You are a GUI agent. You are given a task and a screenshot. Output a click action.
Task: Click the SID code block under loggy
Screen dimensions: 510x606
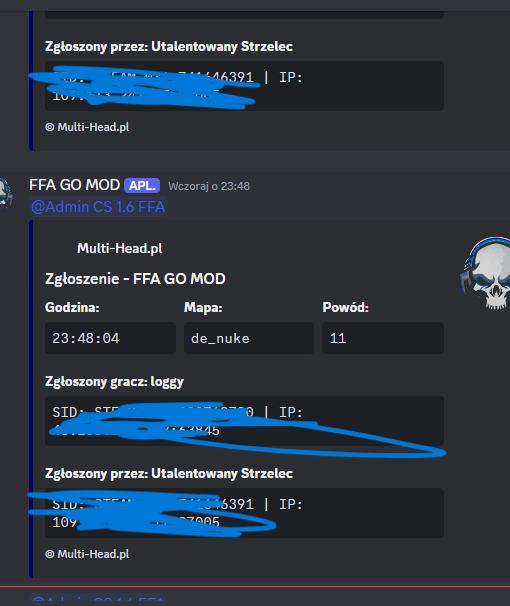coord(244,421)
